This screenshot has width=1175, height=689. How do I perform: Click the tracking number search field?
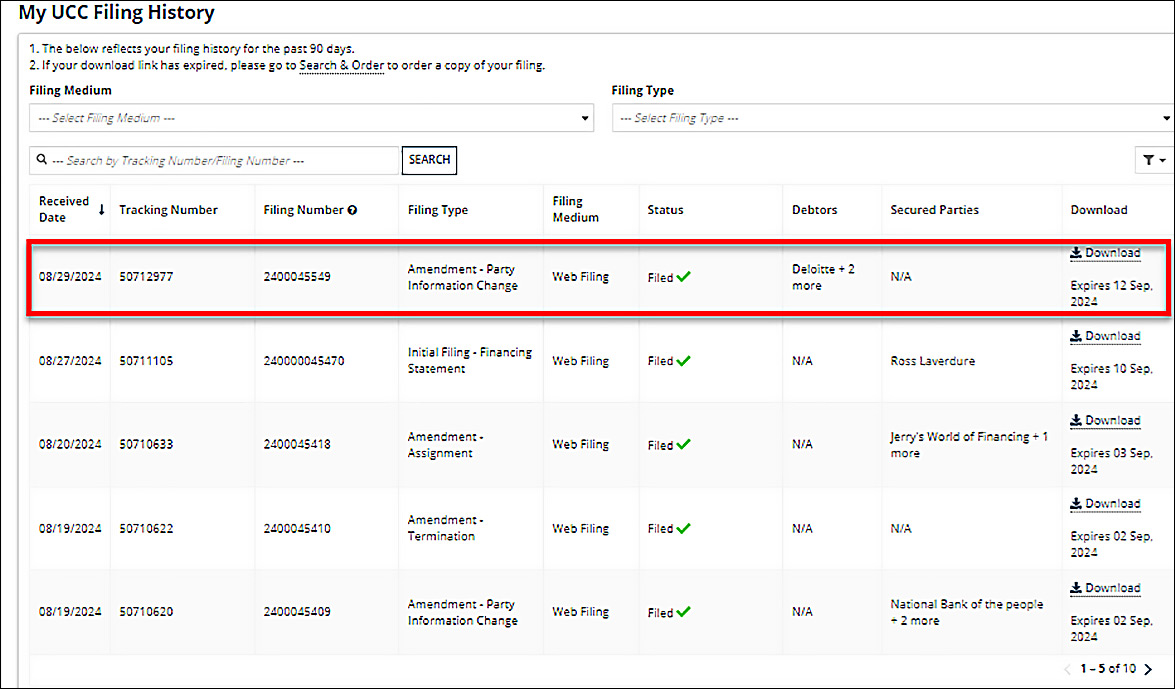(x=225, y=160)
